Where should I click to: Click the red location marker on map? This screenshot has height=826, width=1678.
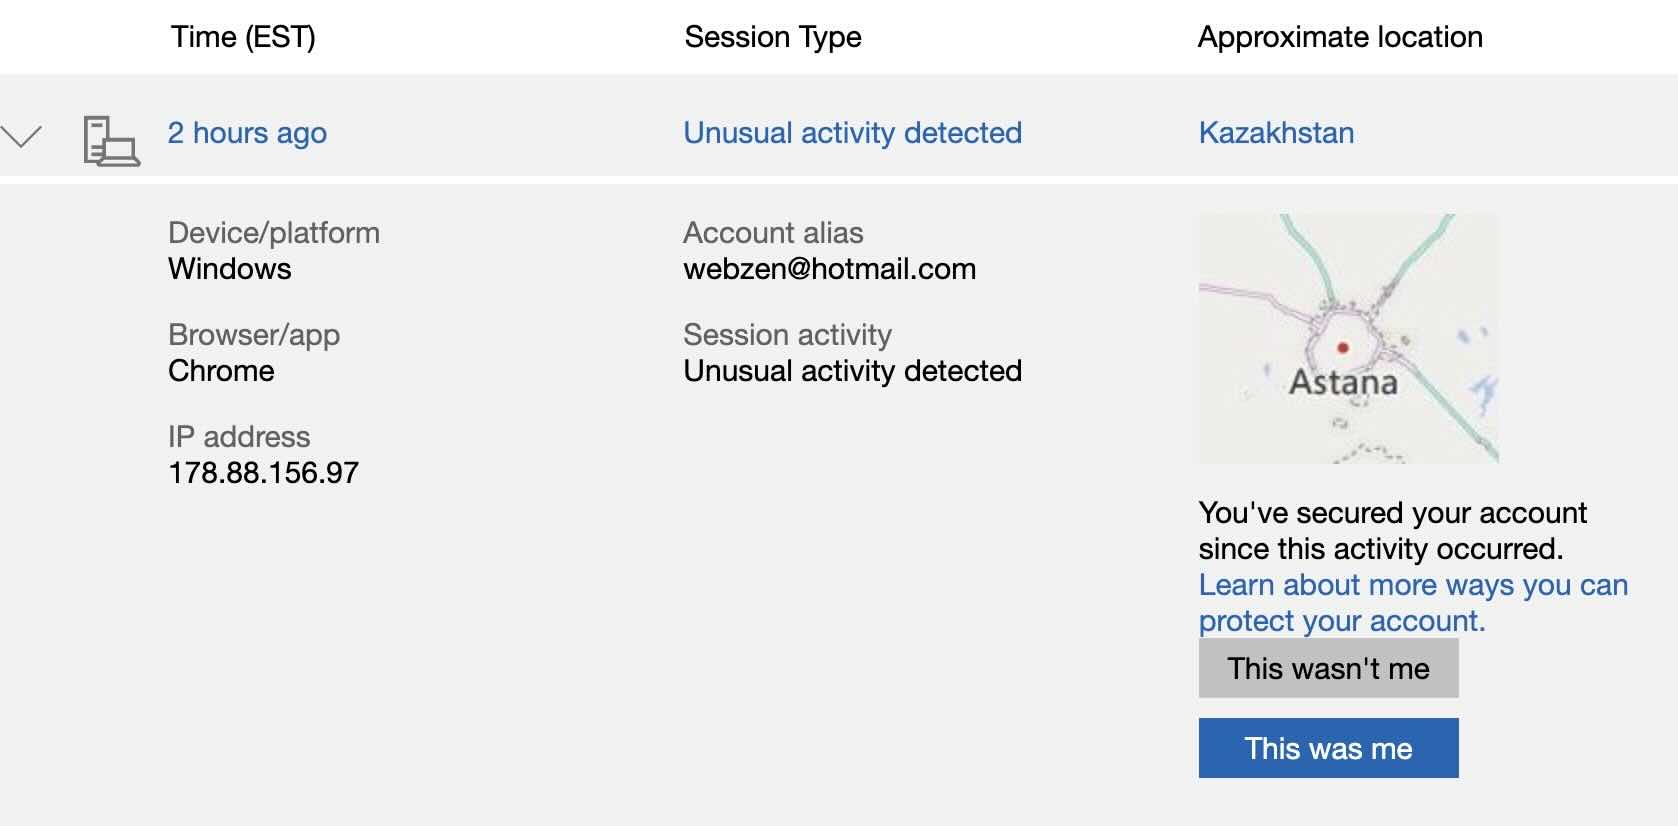pyautogui.click(x=1343, y=348)
